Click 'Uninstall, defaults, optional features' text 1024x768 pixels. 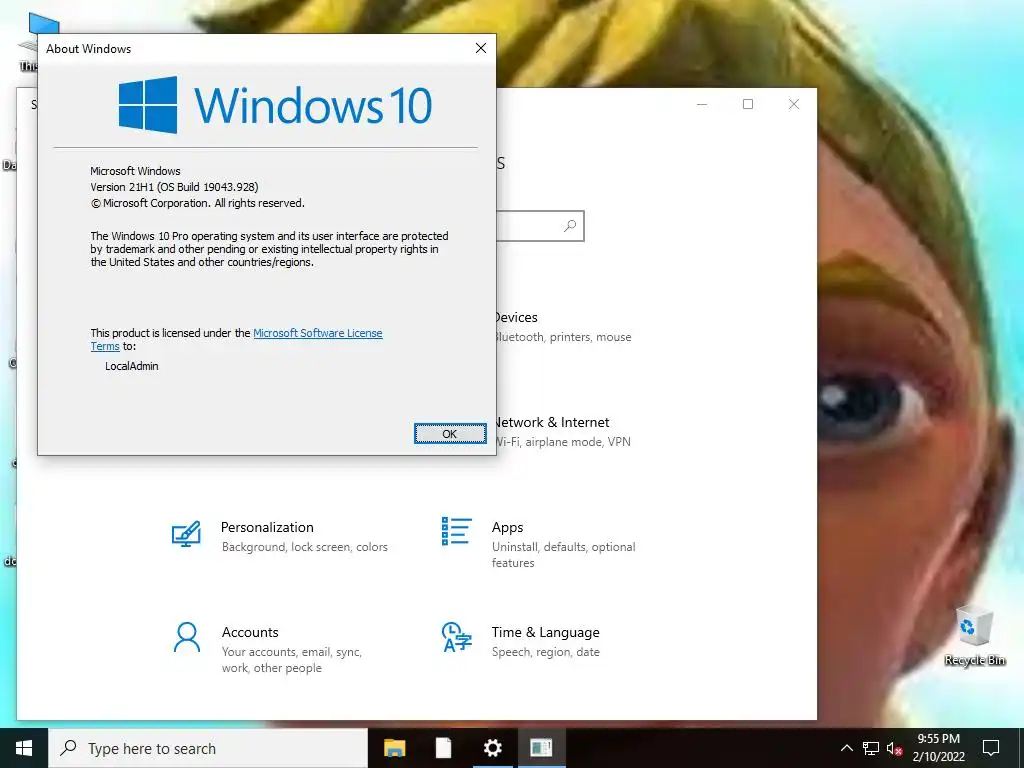click(x=564, y=554)
